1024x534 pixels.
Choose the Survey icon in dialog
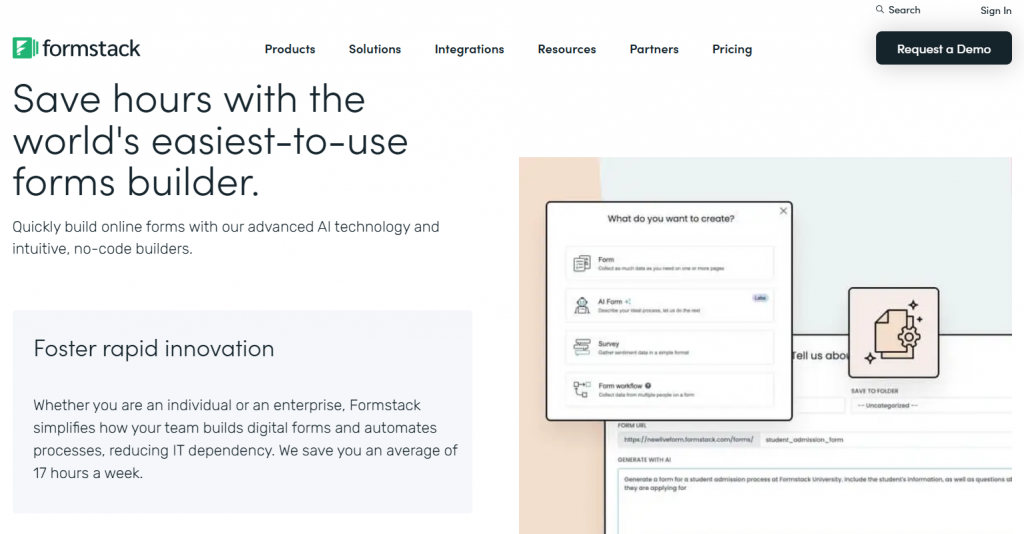pyautogui.click(x=582, y=347)
